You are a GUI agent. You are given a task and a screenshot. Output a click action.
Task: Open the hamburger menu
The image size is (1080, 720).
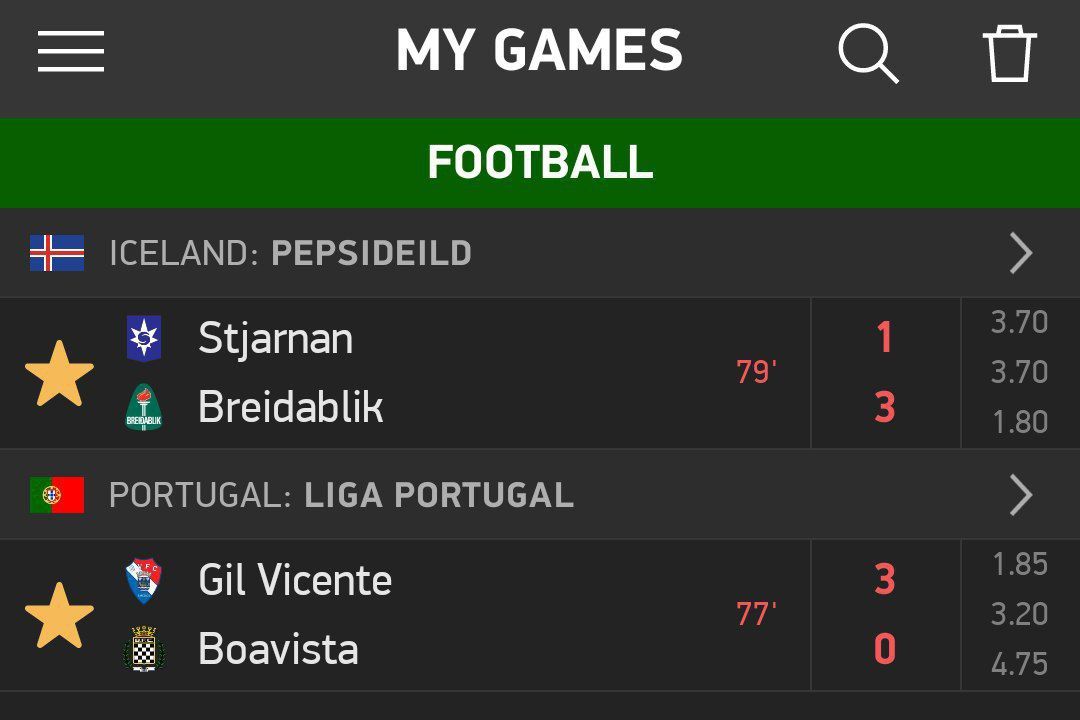pos(71,51)
